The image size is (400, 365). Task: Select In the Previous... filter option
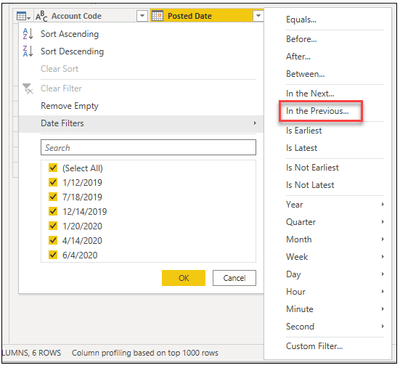317,111
